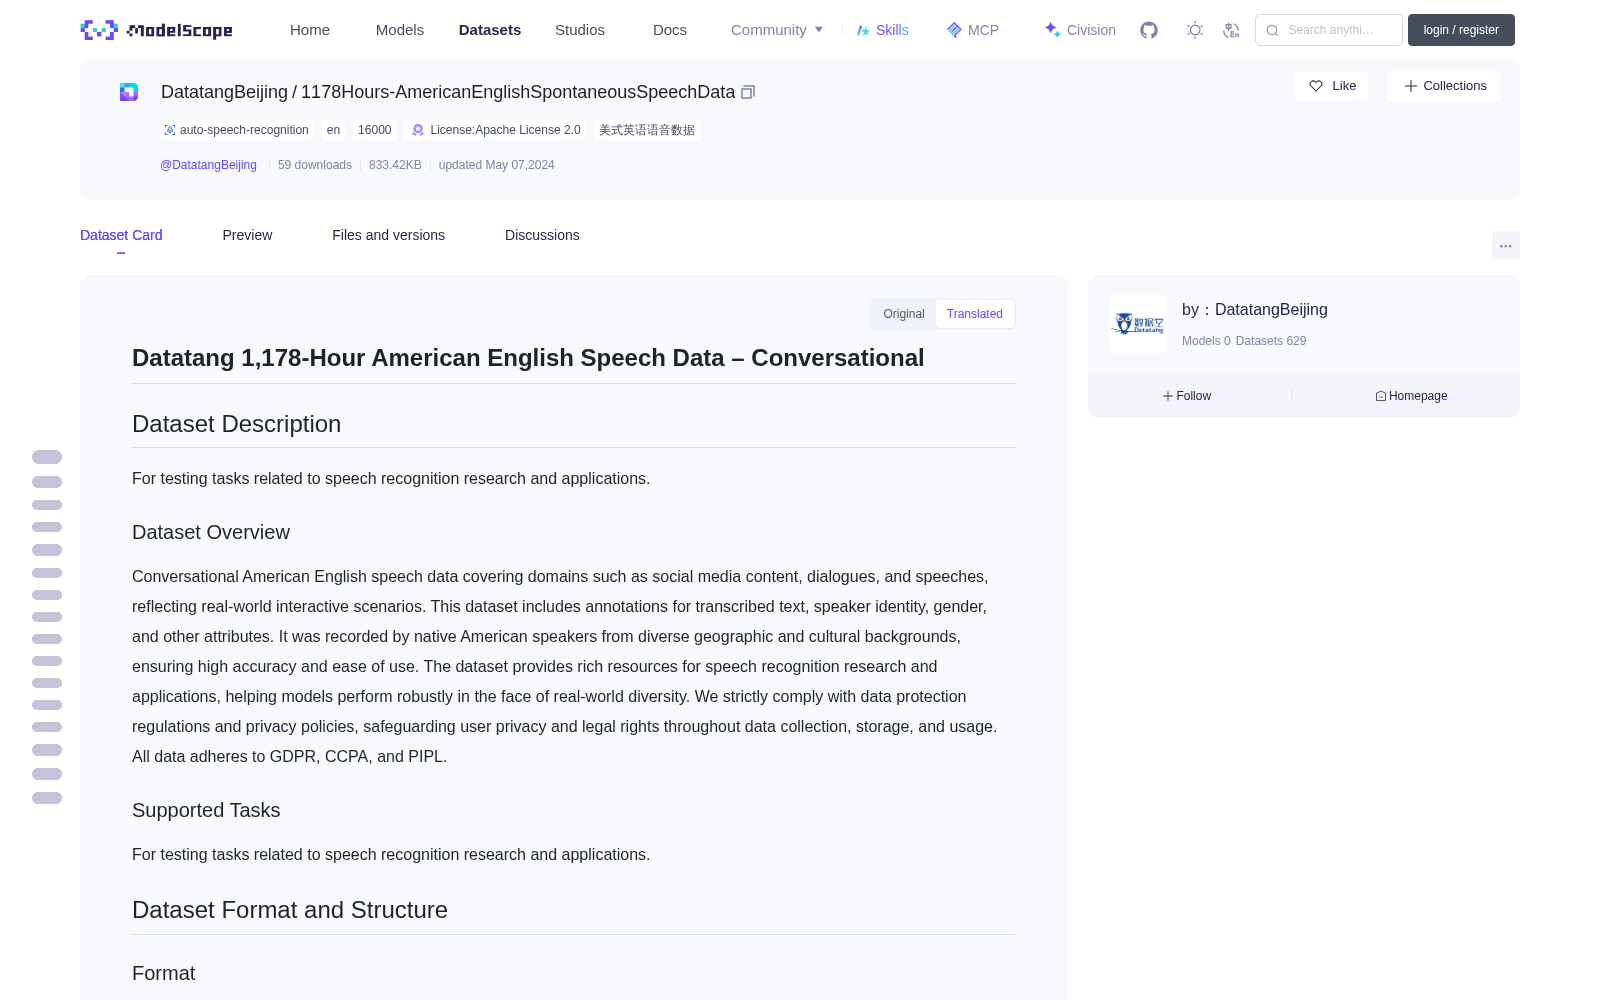This screenshot has width=1600, height=1000.
Task: Open Skills in the top navigation
Action: 883,30
